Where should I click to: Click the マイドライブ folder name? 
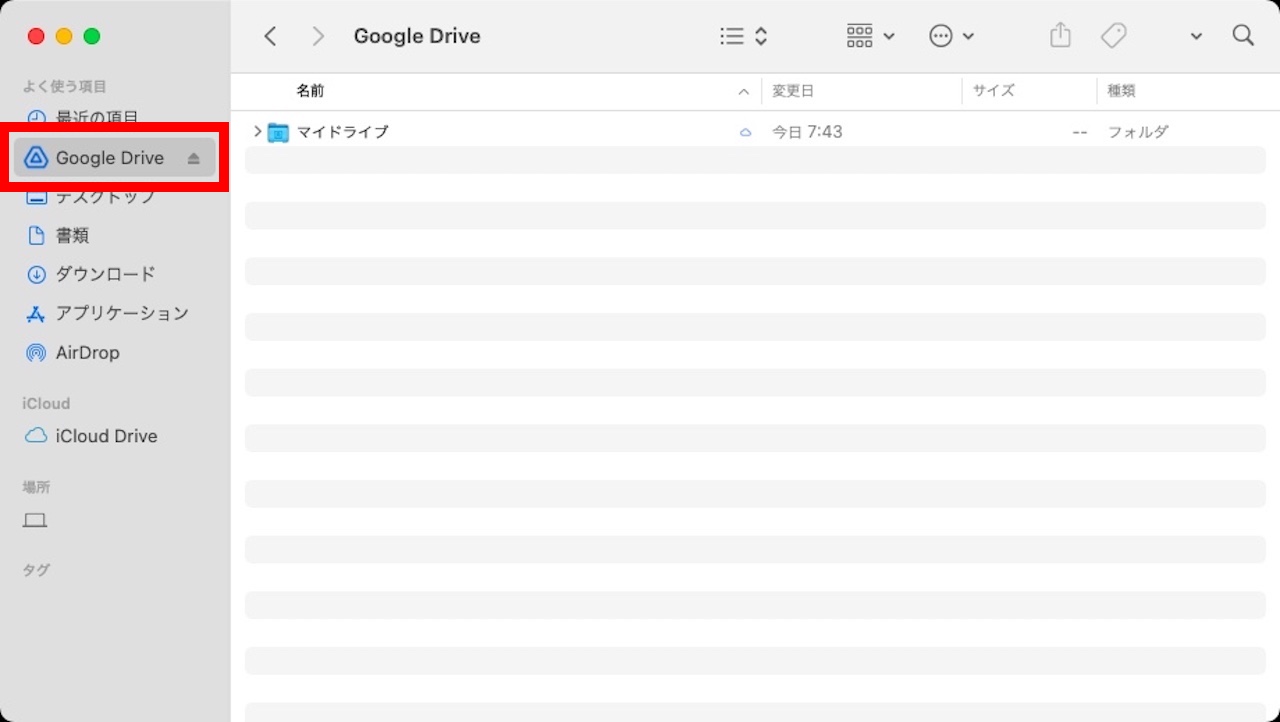click(x=342, y=132)
